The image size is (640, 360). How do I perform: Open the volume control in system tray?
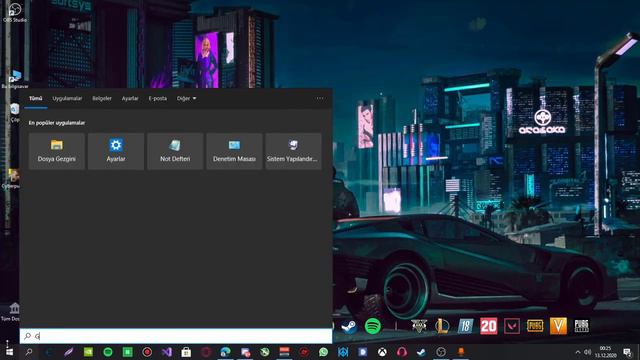(588, 352)
